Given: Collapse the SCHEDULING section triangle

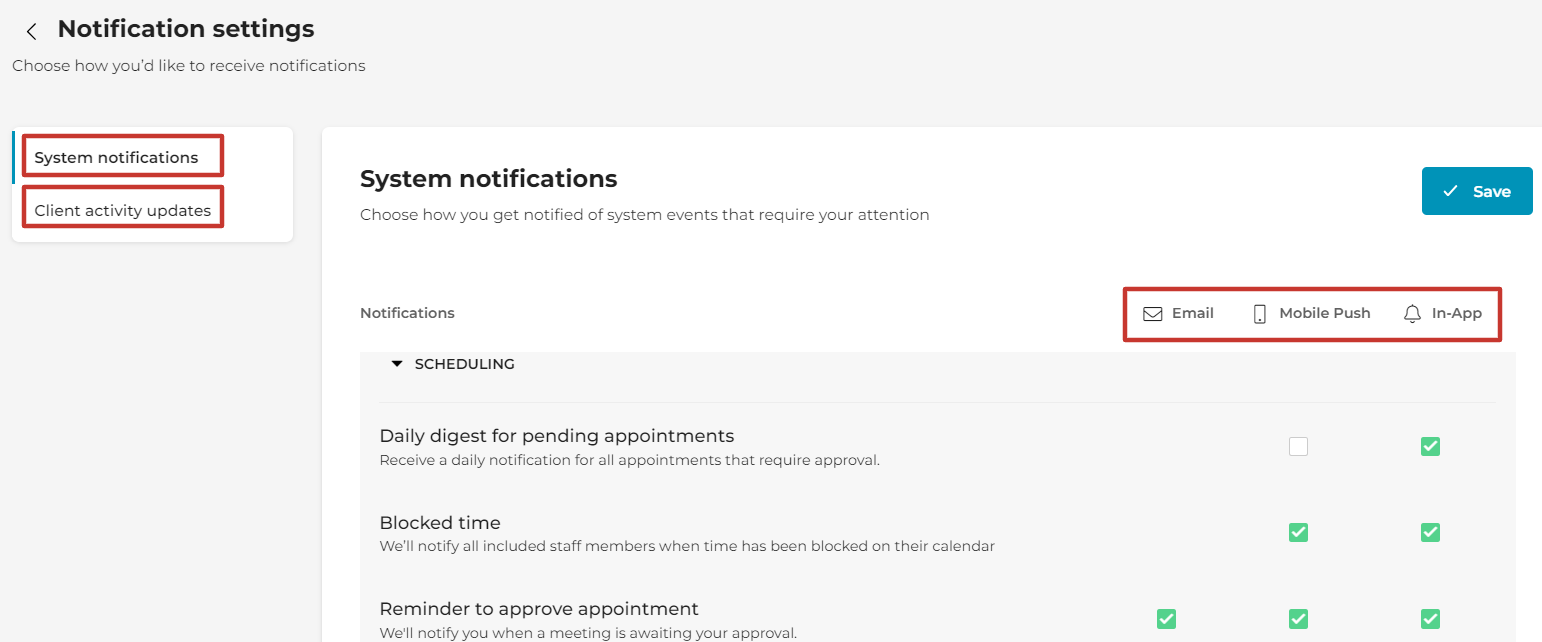Looking at the screenshot, I should (x=397, y=365).
